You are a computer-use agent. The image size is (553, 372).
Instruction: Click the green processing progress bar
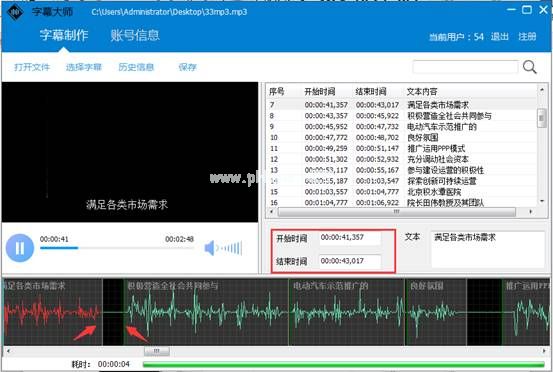344,364
